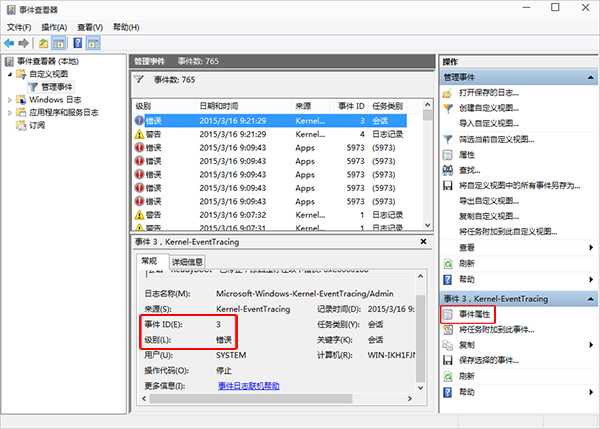Switch to the 详细信息 tab
The height and width of the screenshot is (429, 600).
coord(187,262)
